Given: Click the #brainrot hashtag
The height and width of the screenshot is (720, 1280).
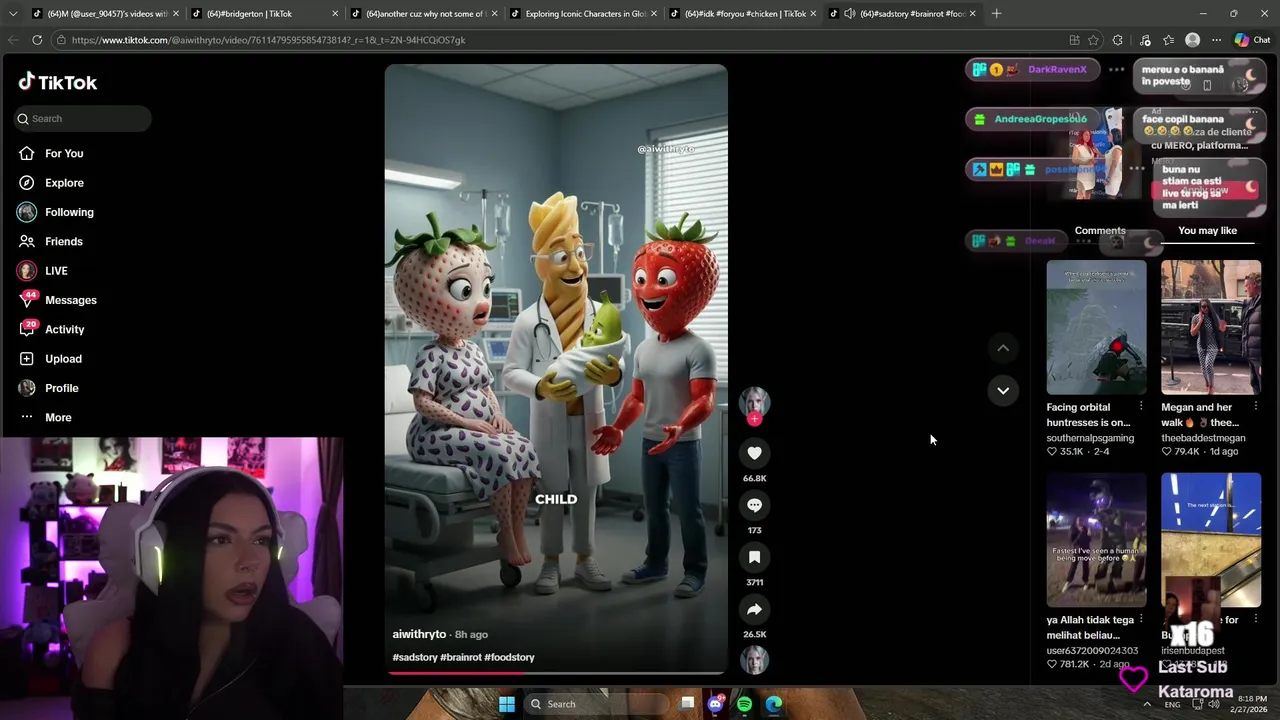Looking at the screenshot, I should pyautogui.click(x=461, y=657).
